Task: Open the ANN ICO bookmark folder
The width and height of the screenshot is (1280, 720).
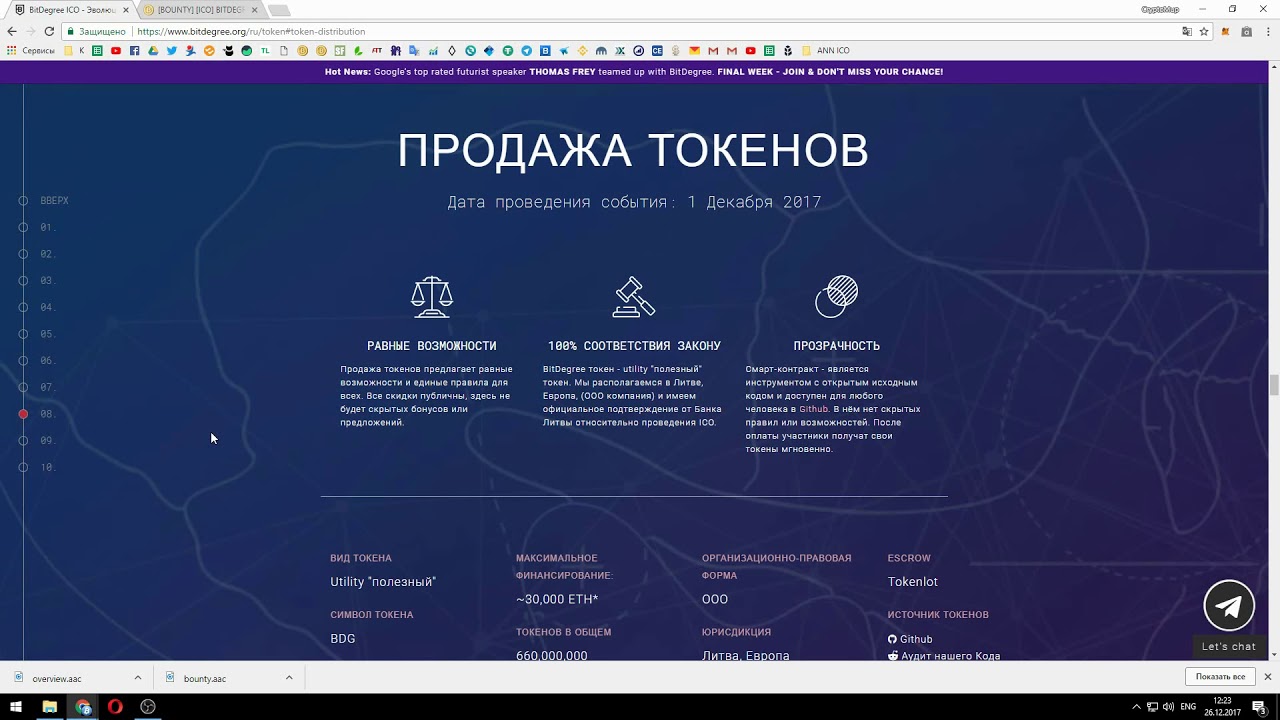Action: [x=826, y=50]
